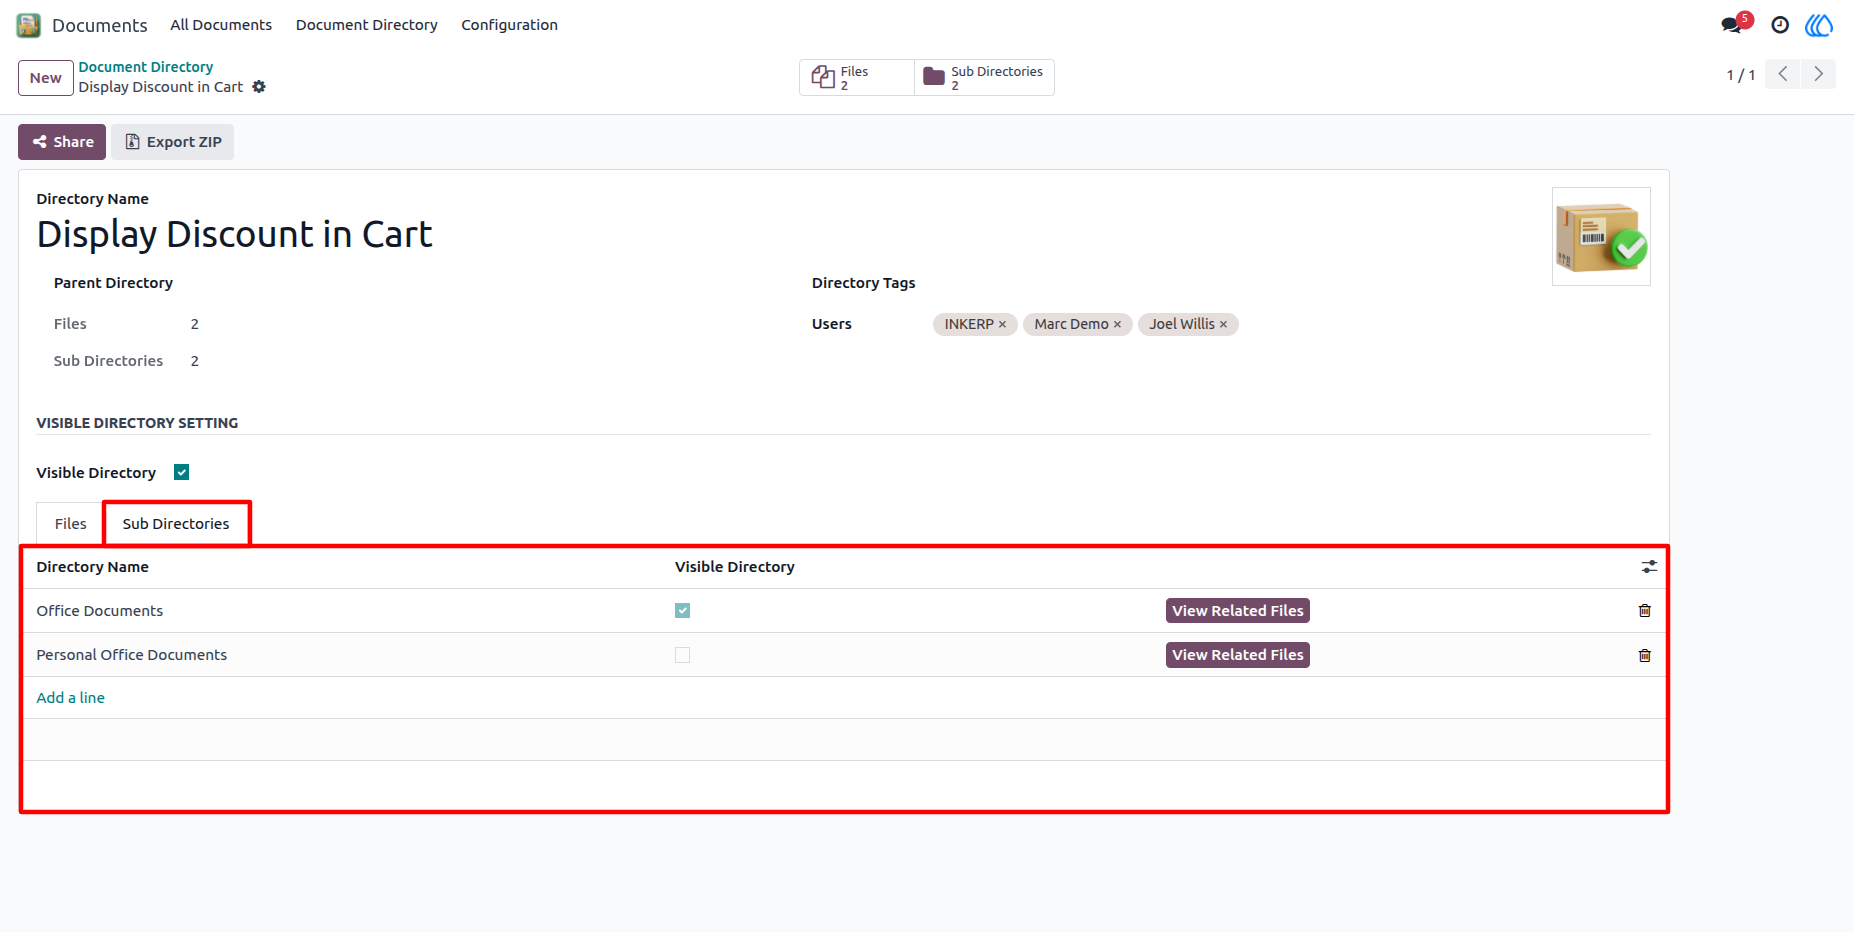Remove the Marc Demo user tag
The image size is (1854, 932).
[x=1117, y=324]
